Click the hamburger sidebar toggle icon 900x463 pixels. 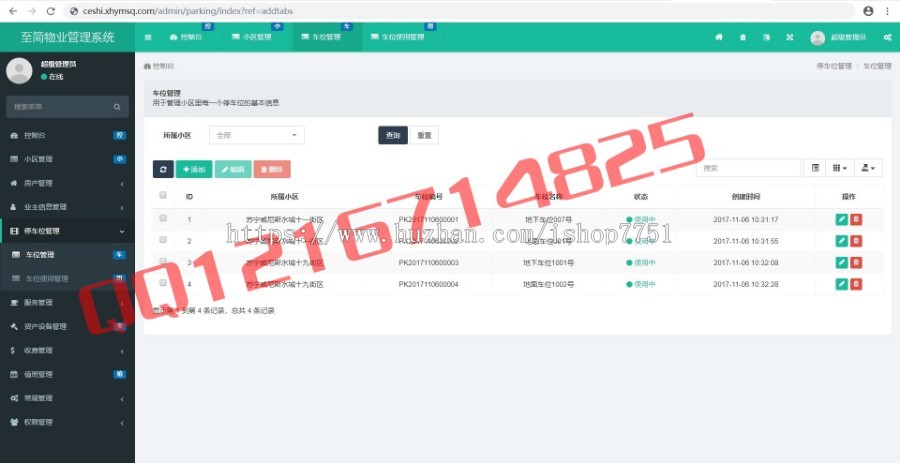click(148, 37)
